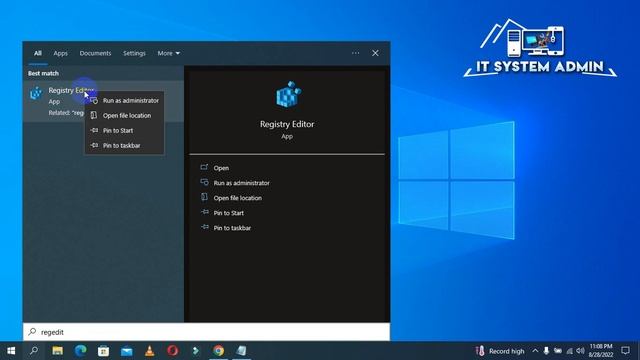Click the Best match heading text
640x360 pixels.
tap(43, 73)
